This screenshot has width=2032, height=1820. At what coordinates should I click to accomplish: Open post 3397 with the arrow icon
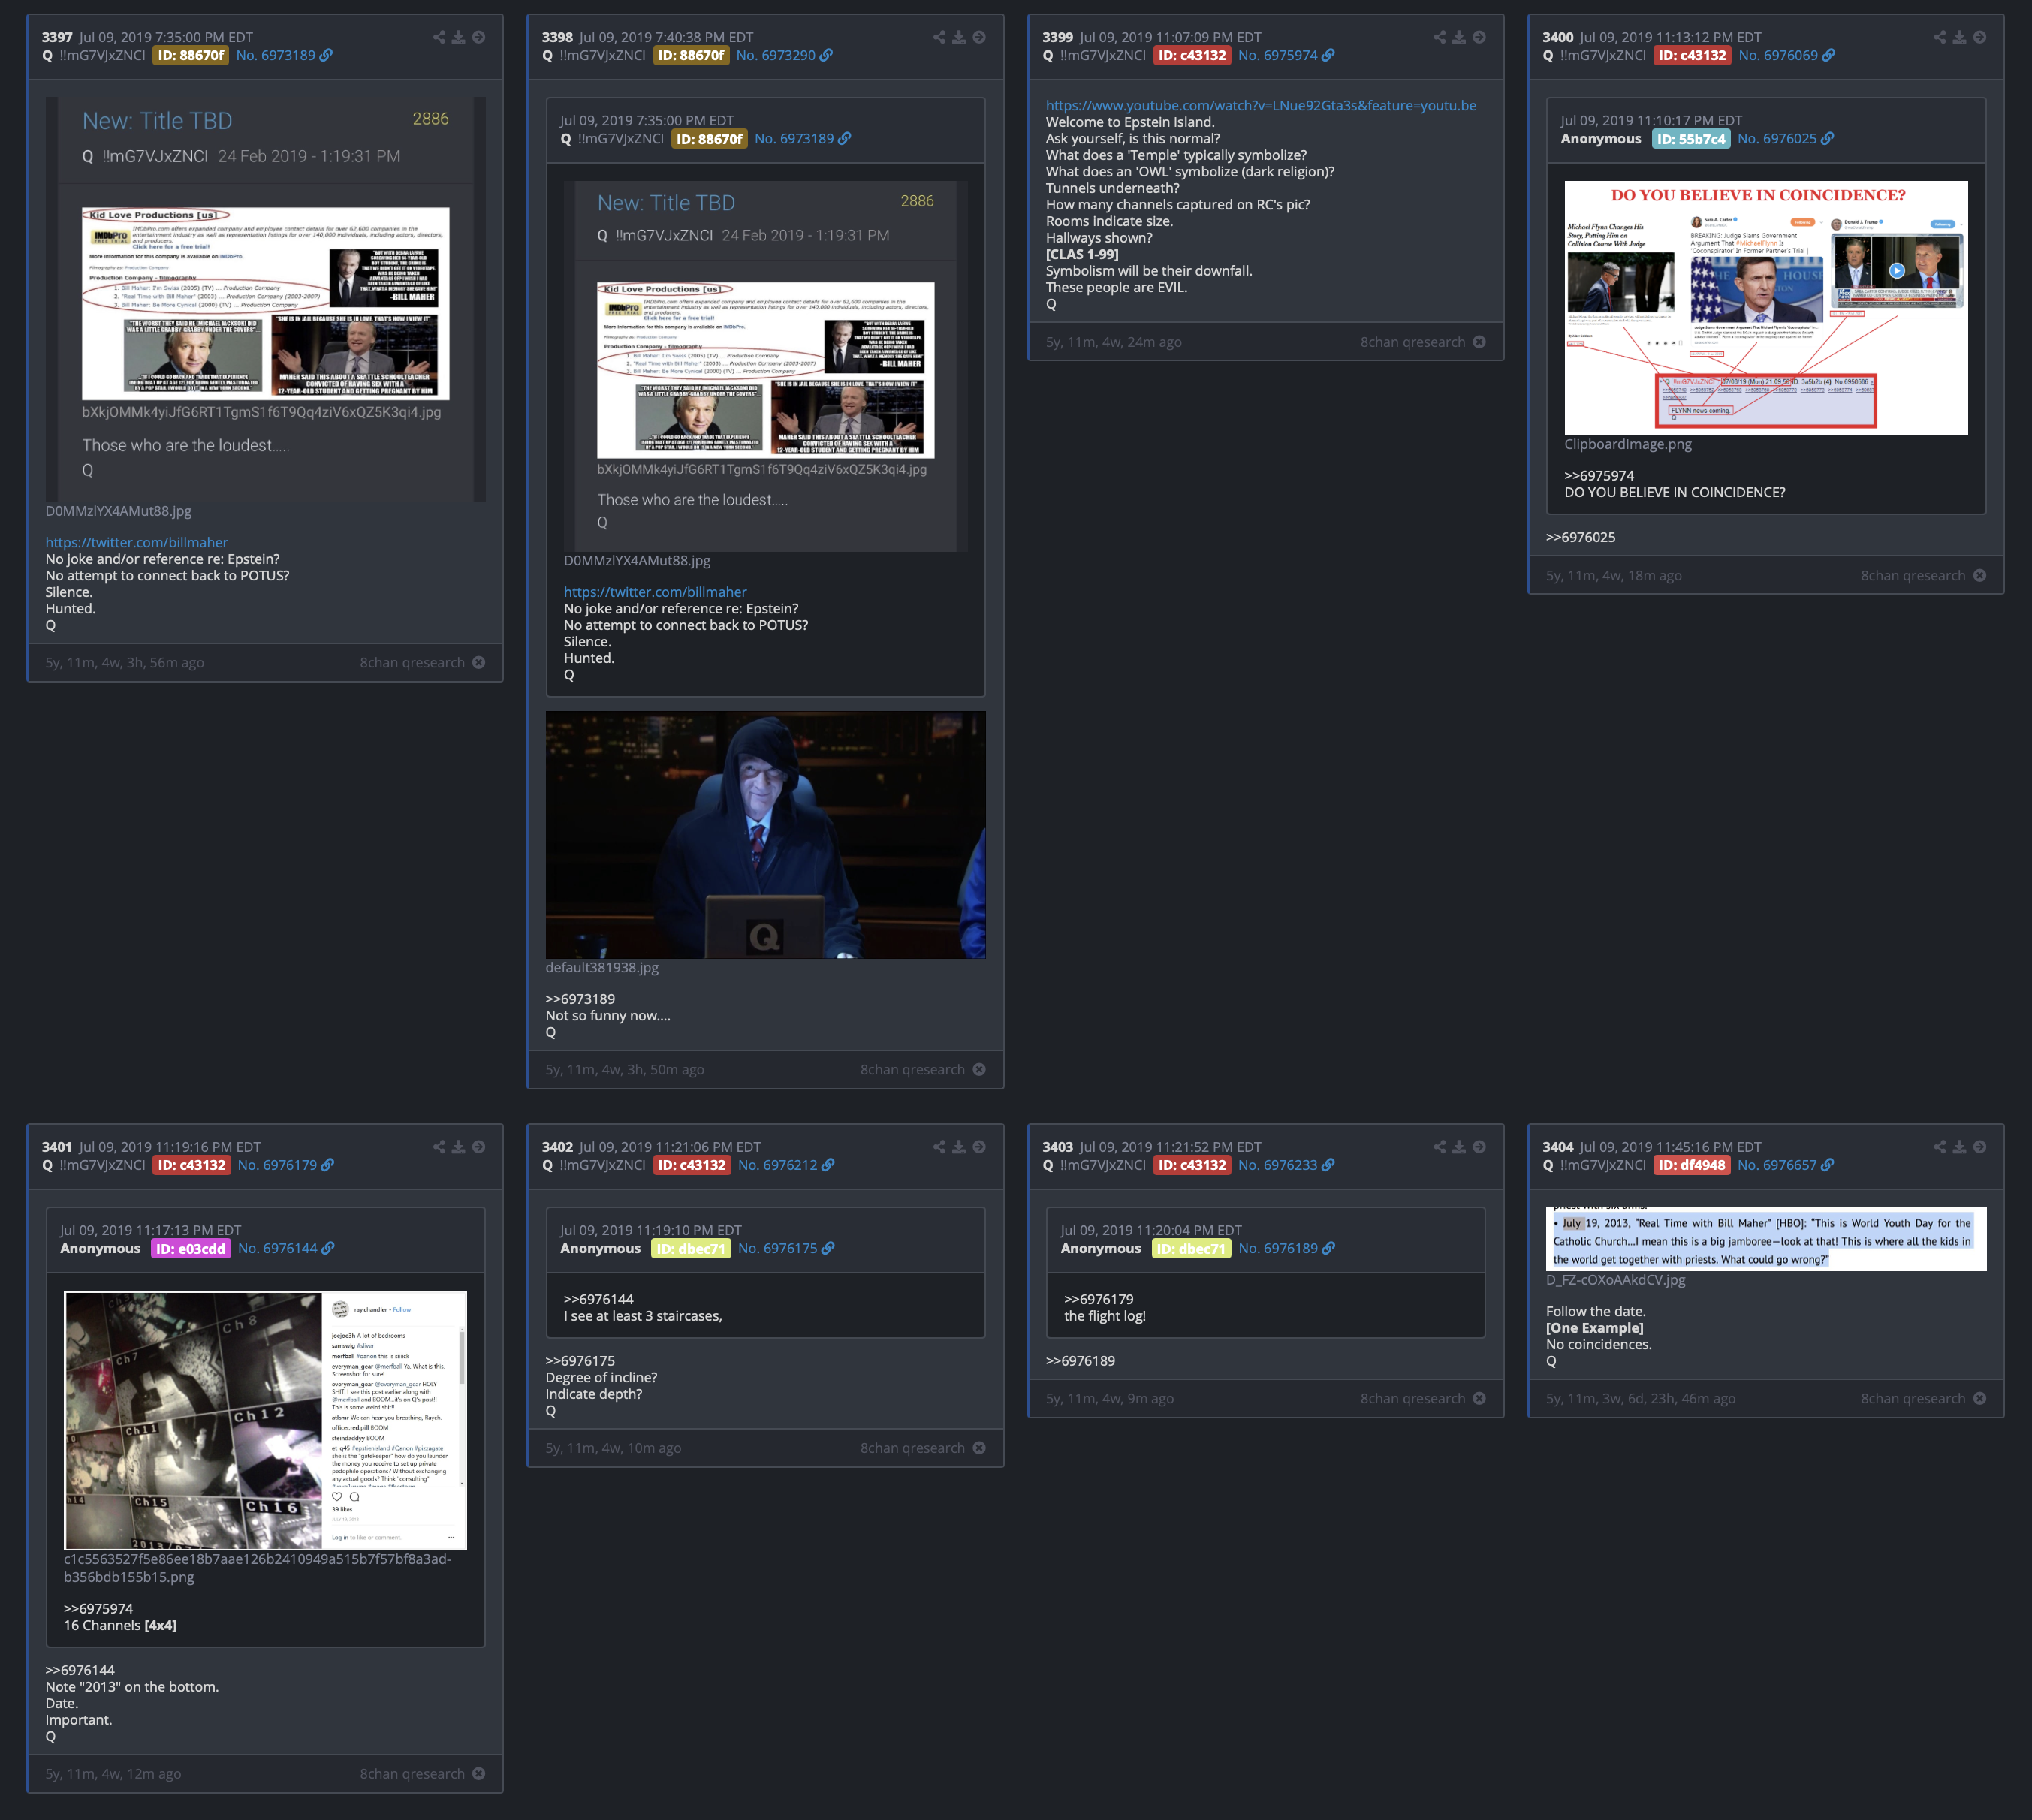point(479,37)
